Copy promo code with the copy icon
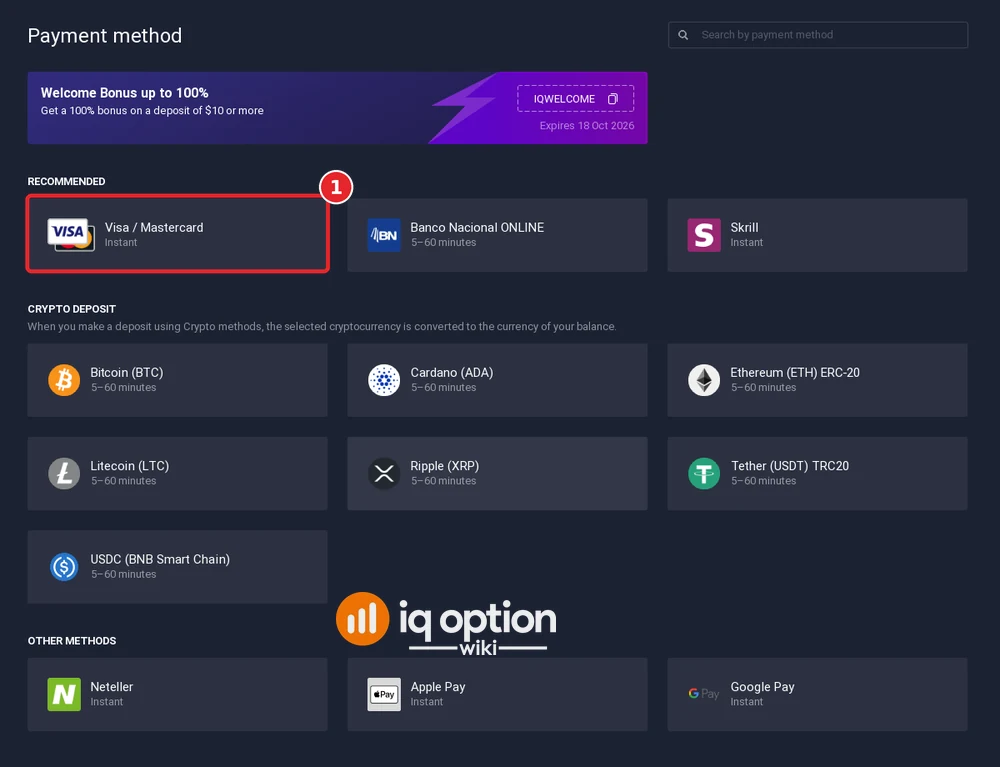 (x=613, y=99)
